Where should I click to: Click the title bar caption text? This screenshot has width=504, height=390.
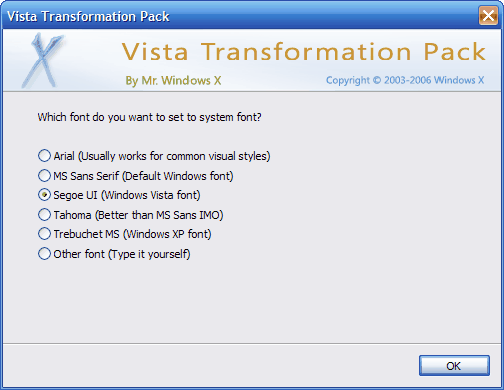point(88,16)
